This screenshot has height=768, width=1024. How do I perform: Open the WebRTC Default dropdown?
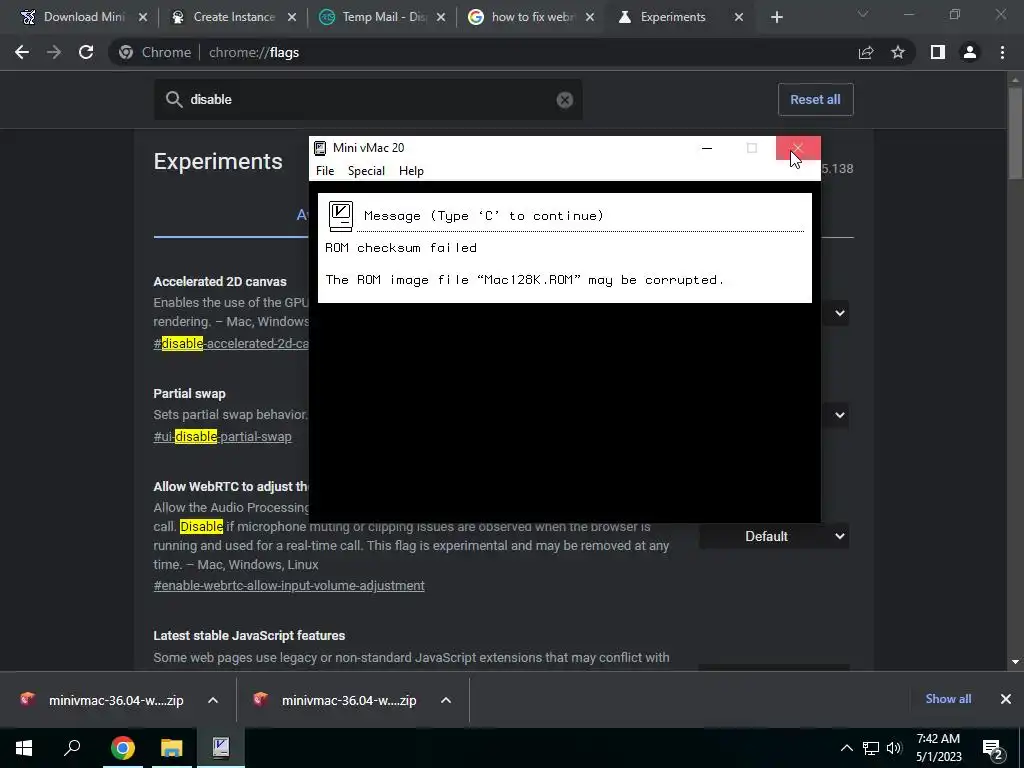click(774, 536)
